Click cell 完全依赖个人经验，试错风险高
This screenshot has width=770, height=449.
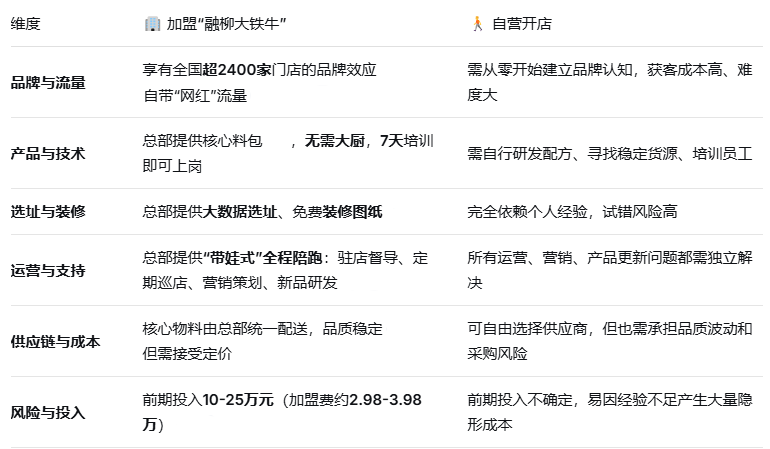coord(573,212)
